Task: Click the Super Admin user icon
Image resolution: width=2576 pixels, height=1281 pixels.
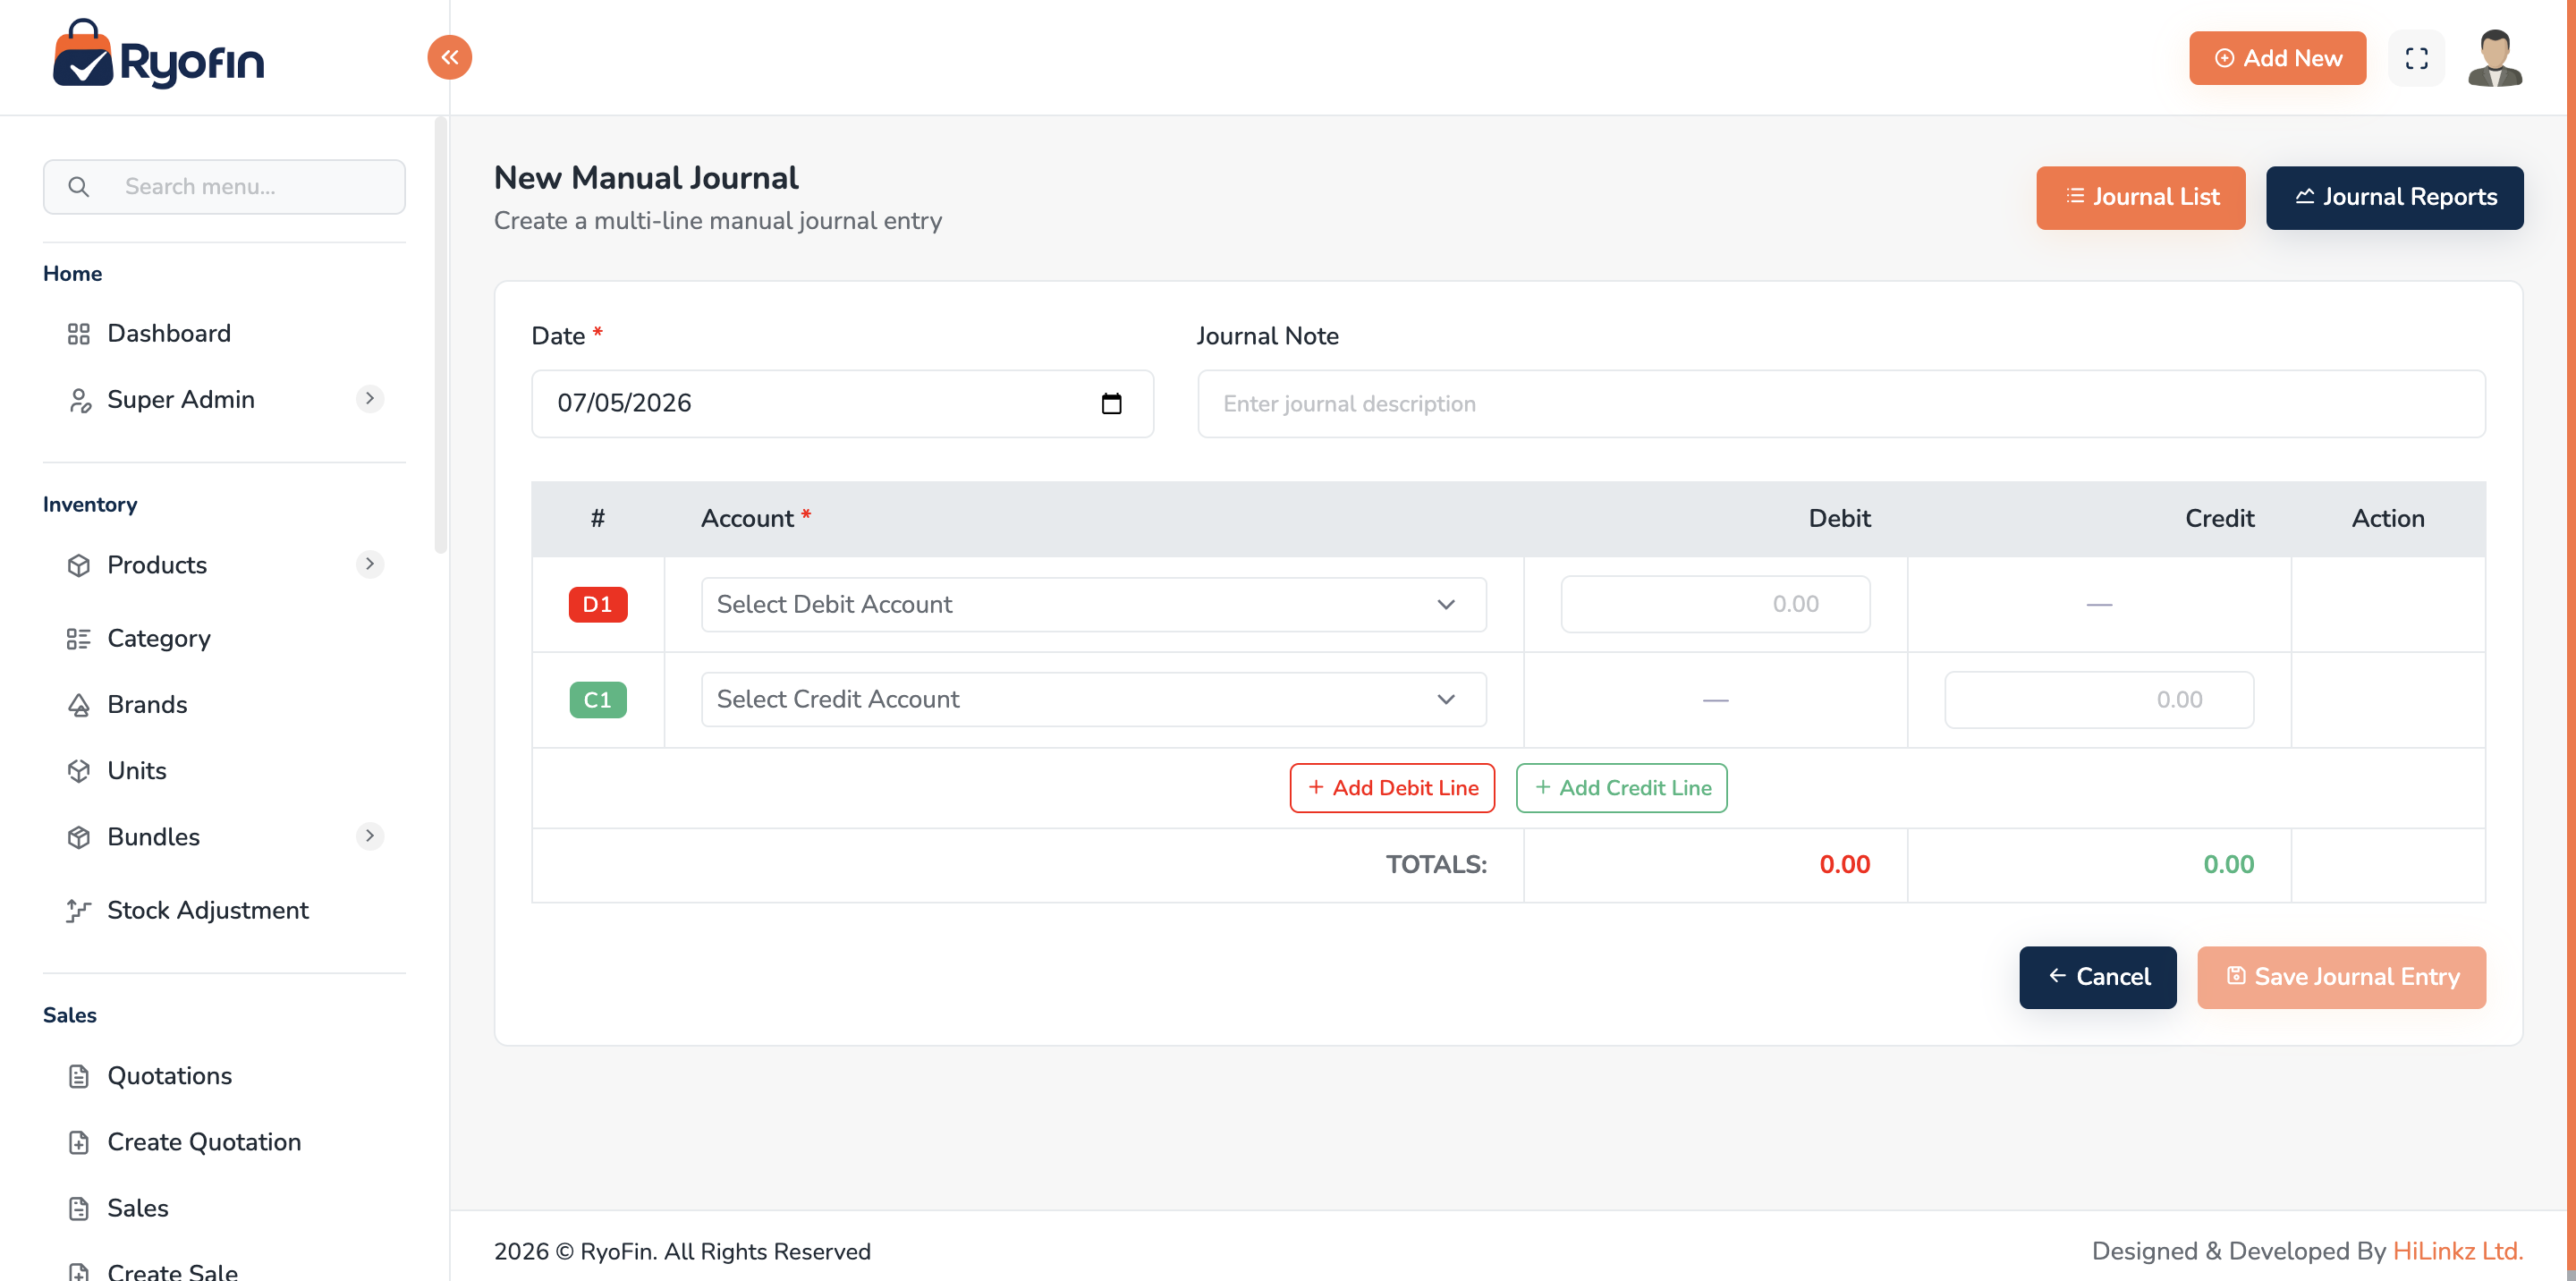Action: click(78, 400)
